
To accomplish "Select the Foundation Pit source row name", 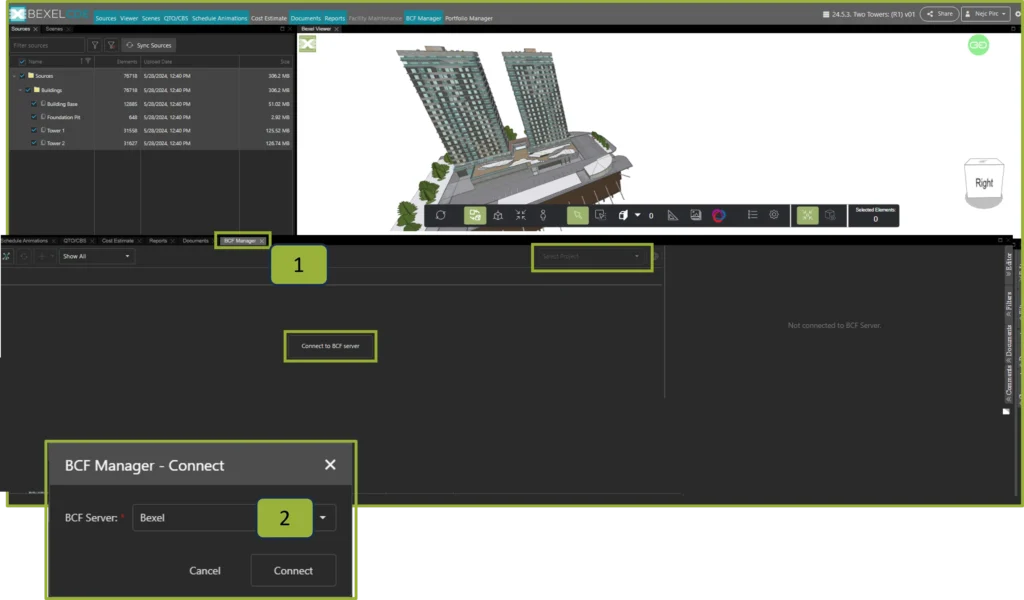I will pyautogui.click(x=63, y=118).
